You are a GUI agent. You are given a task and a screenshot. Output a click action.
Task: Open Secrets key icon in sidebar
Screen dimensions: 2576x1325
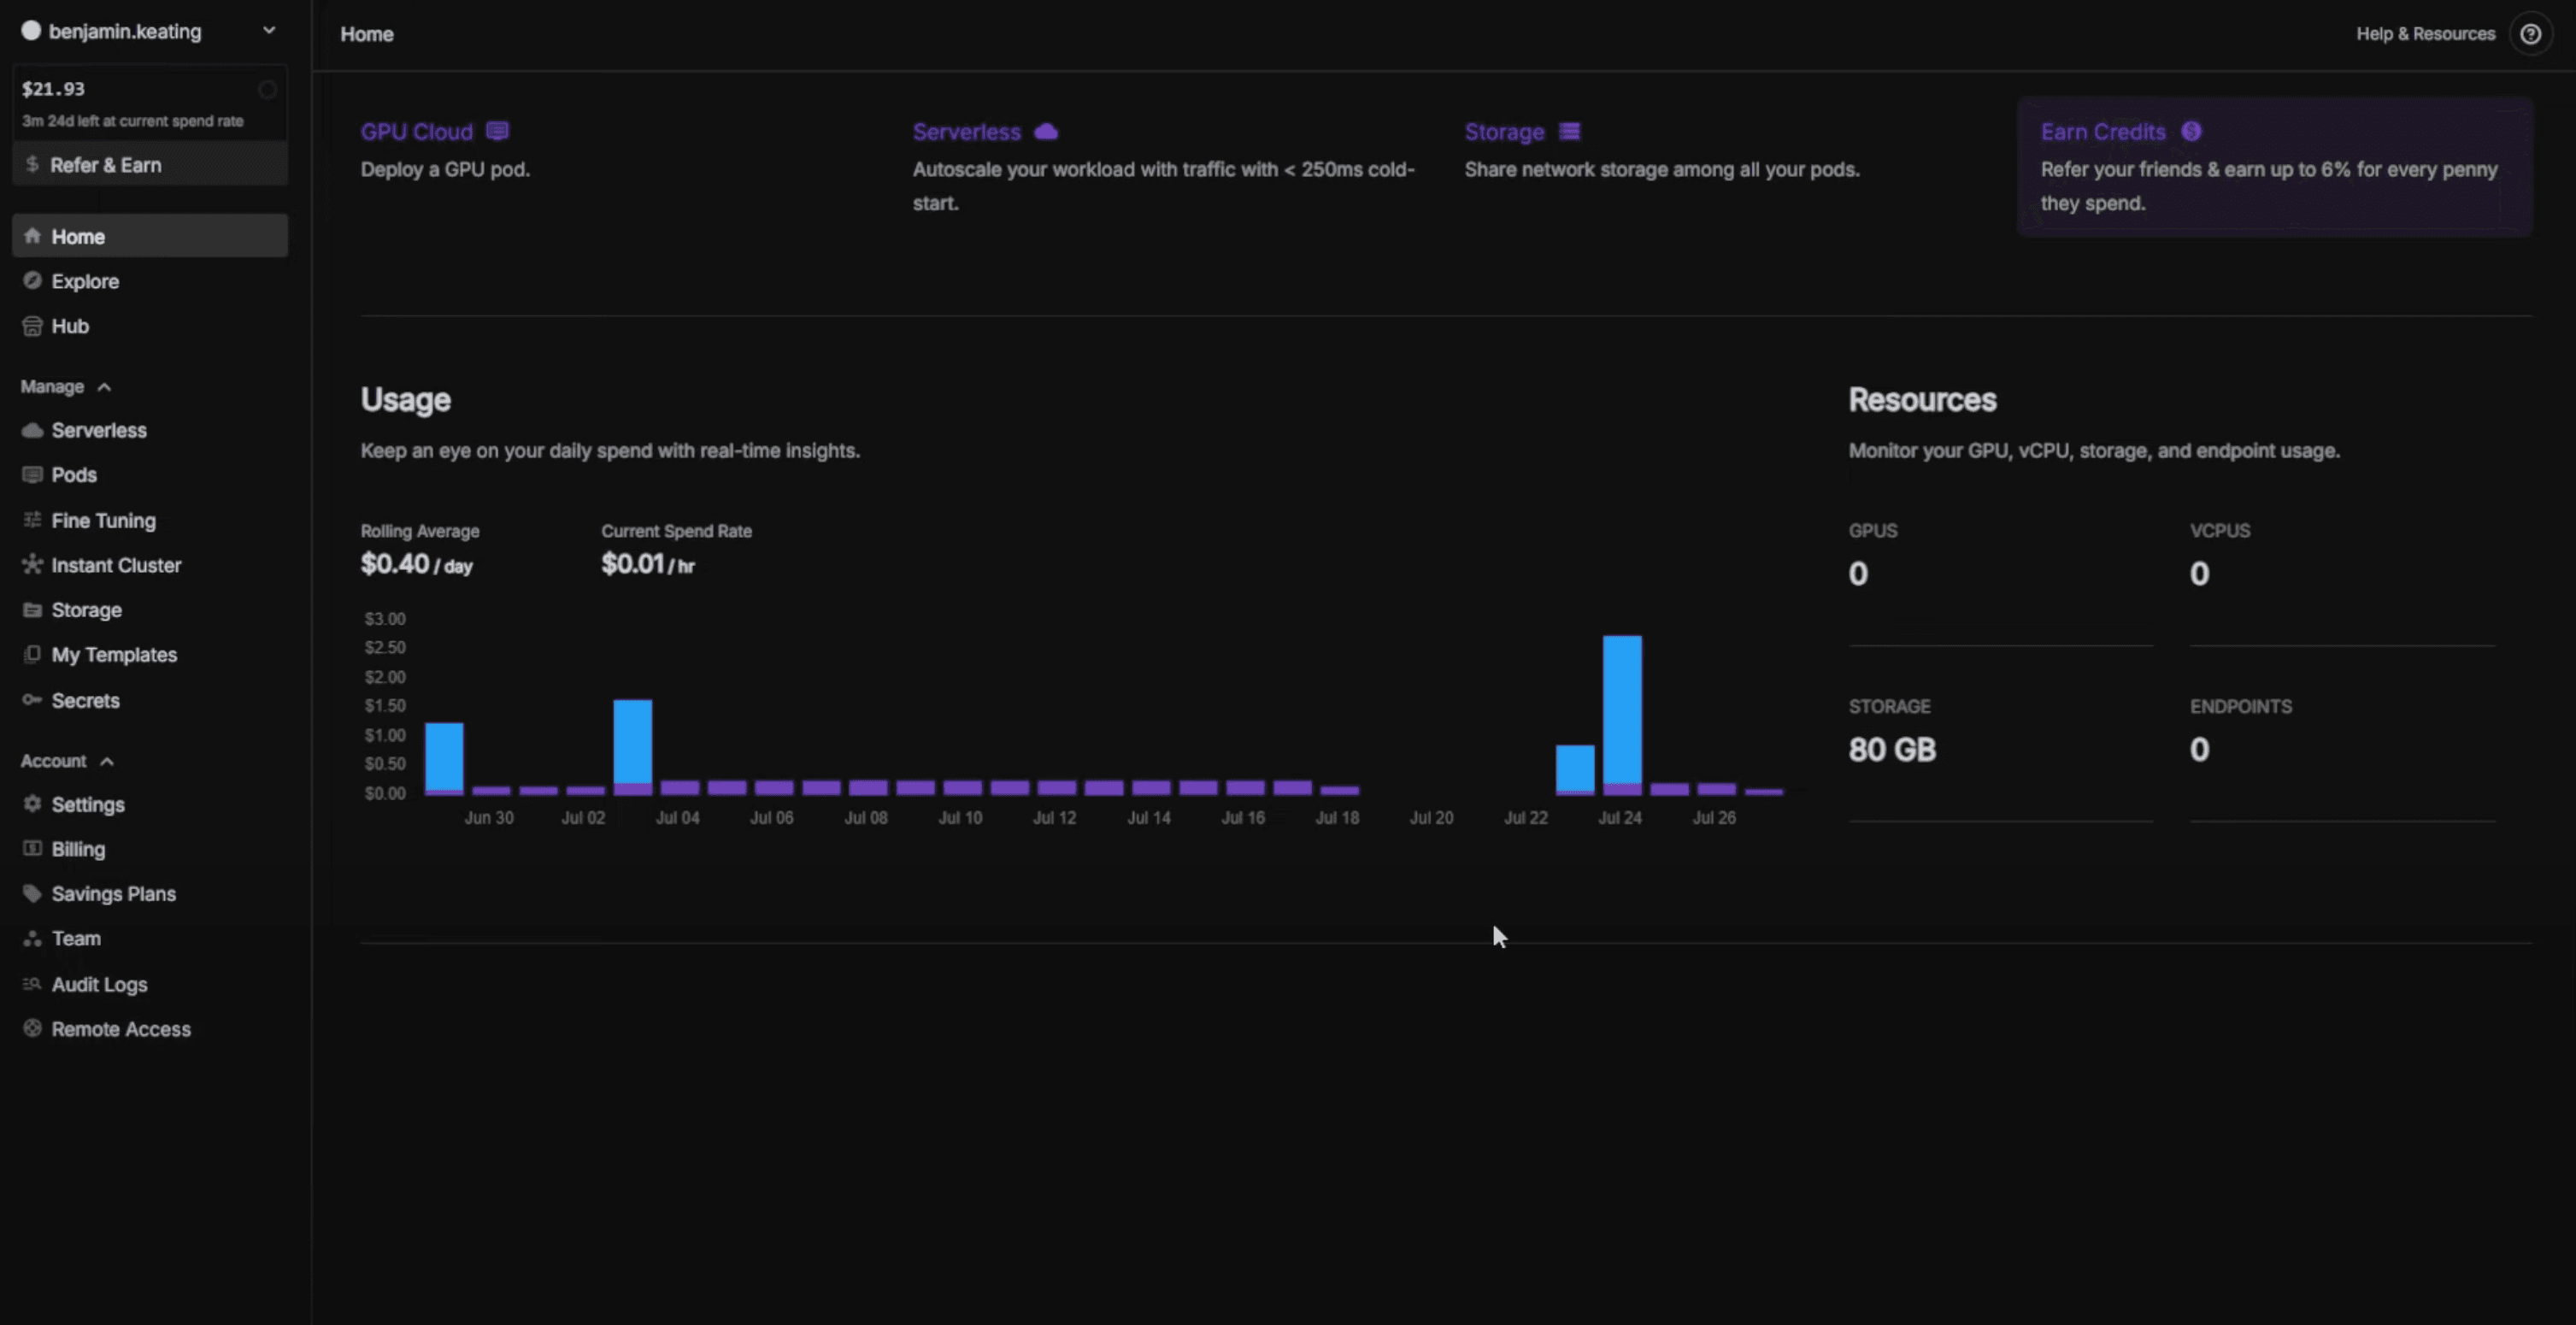click(x=32, y=700)
